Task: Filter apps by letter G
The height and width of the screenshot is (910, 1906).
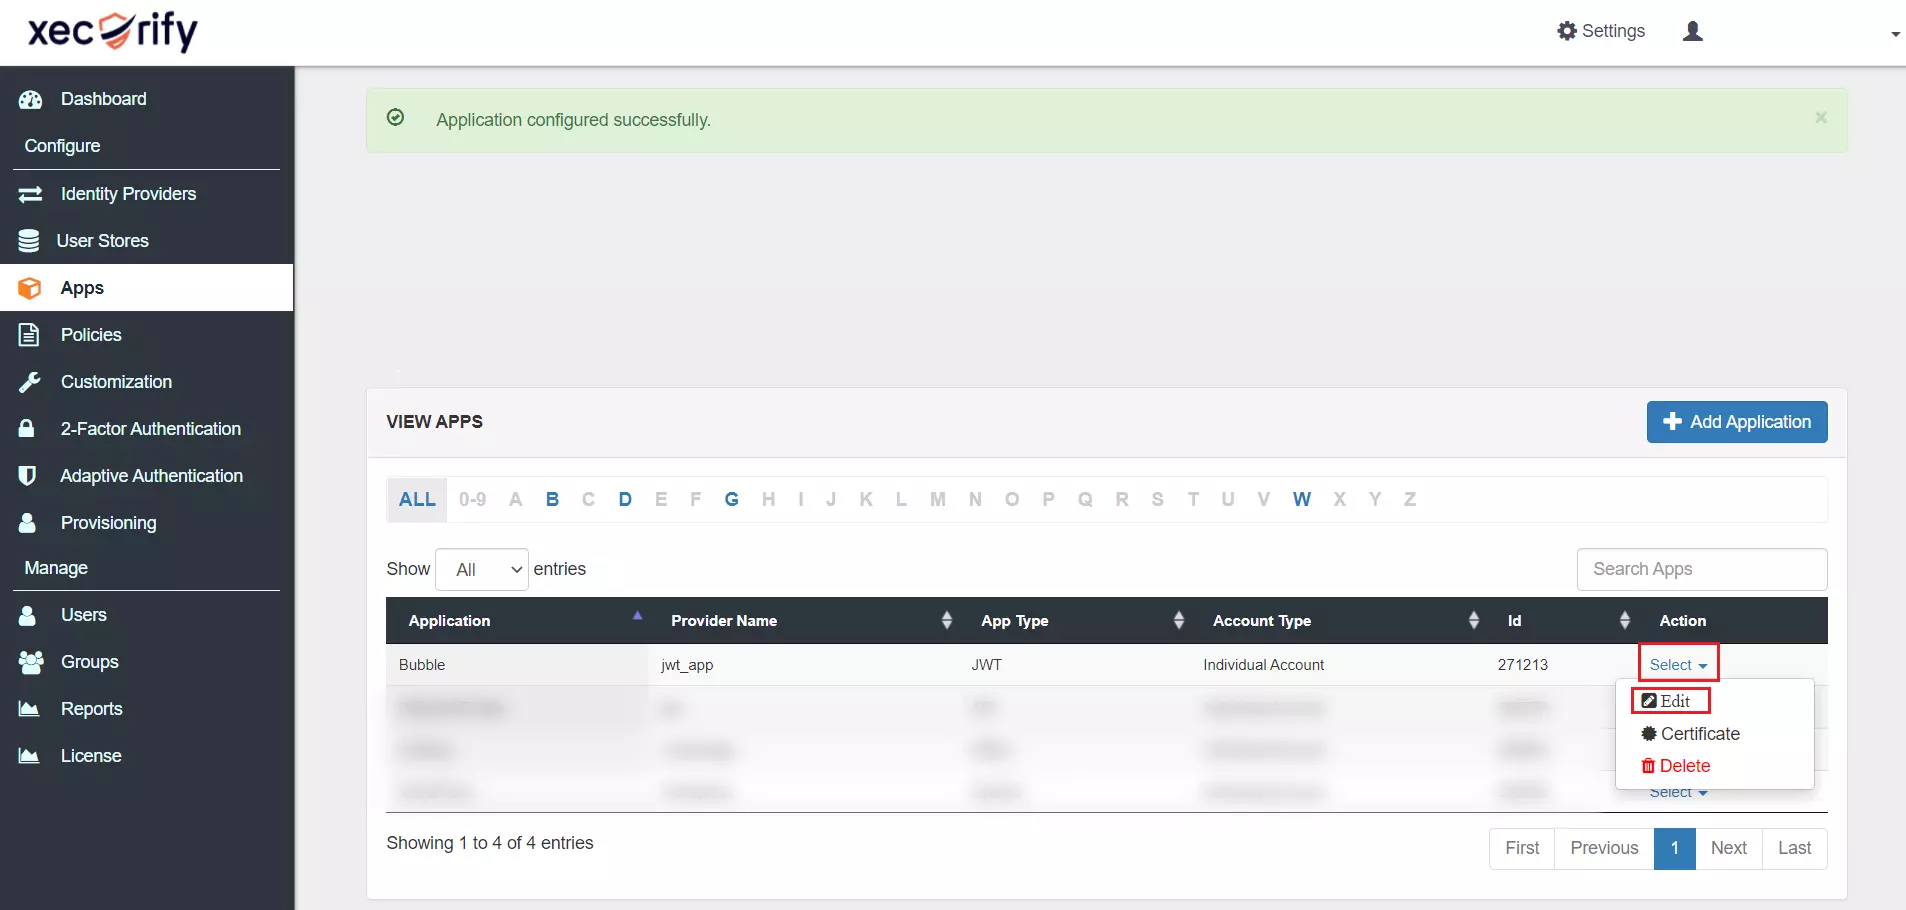Action: (x=732, y=499)
